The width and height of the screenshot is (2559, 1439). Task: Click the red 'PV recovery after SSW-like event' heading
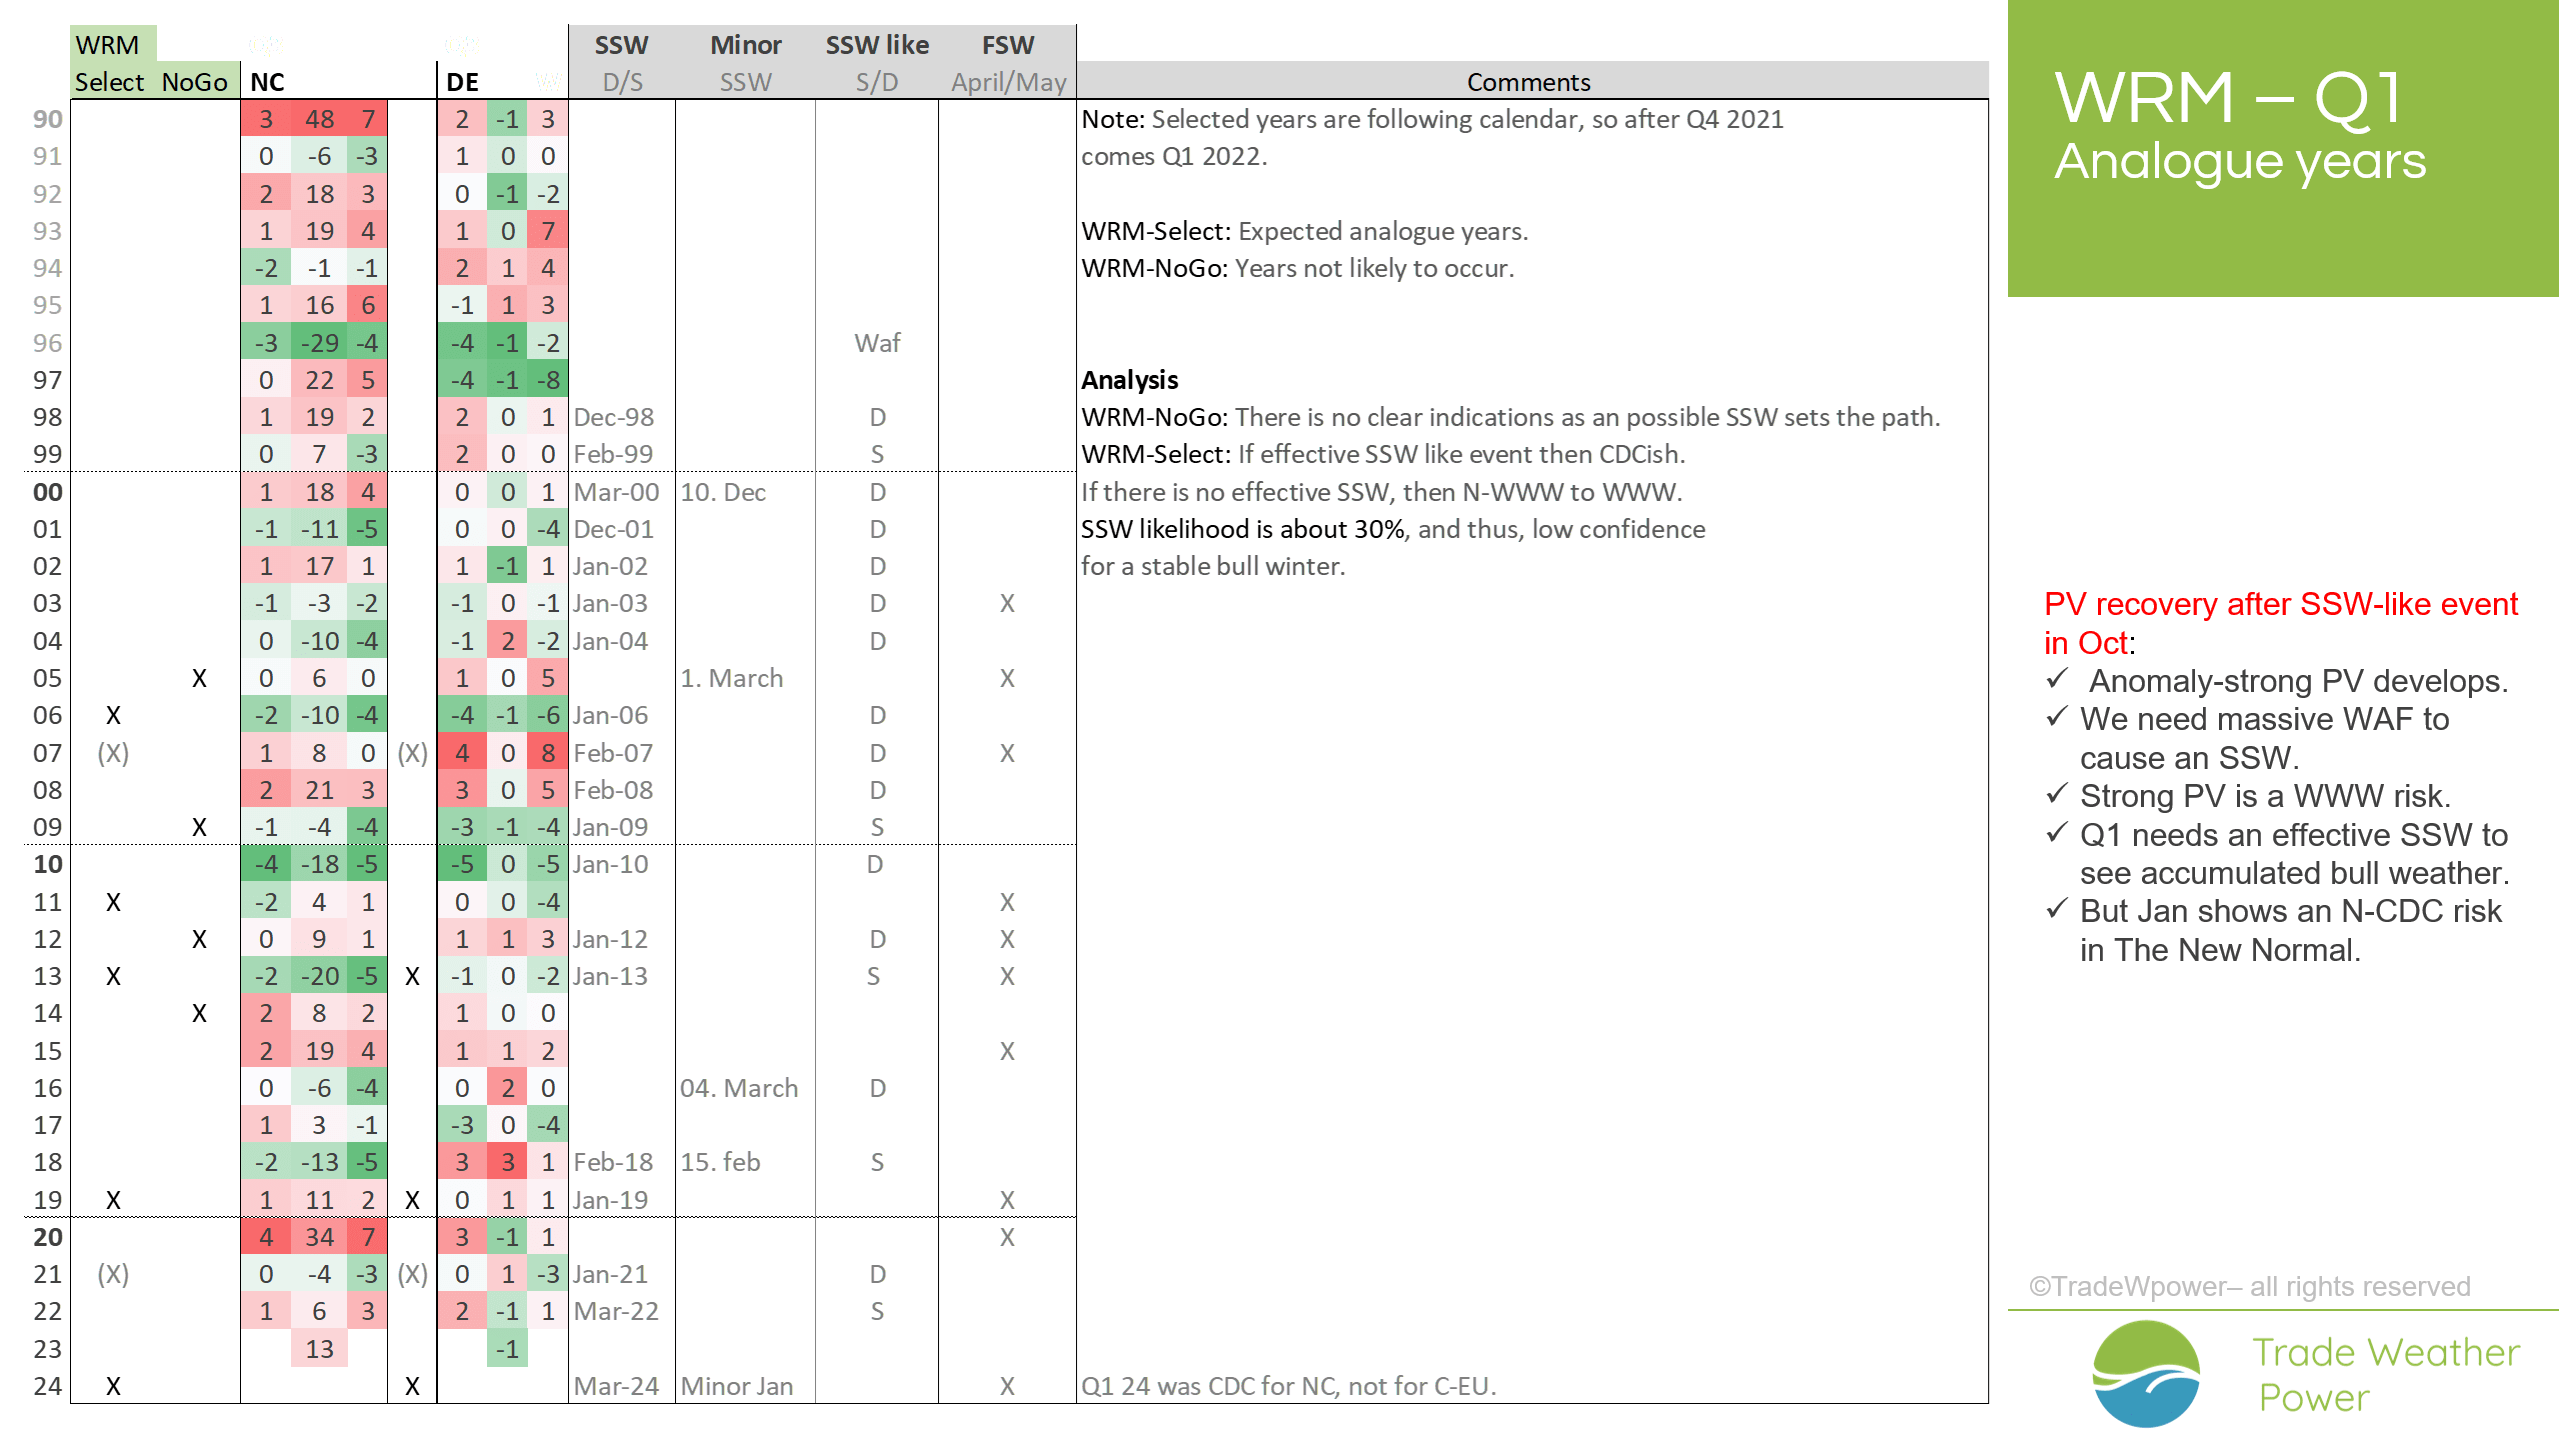coord(2280,604)
